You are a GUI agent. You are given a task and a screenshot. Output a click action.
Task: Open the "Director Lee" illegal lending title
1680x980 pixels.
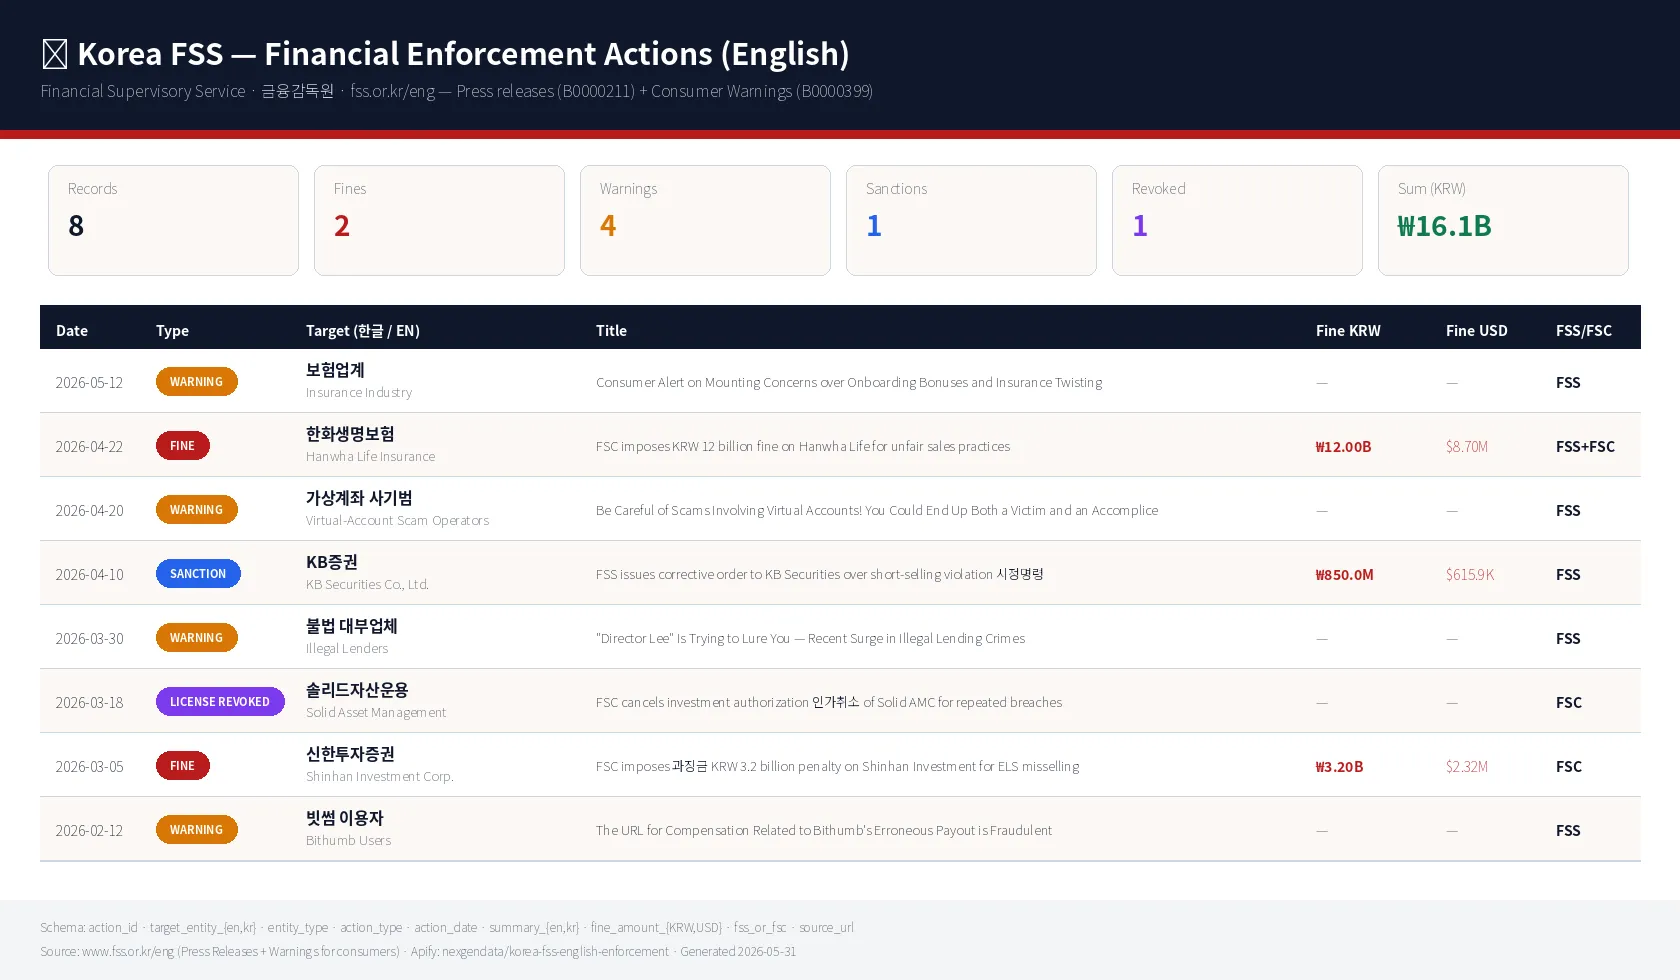[x=810, y=639]
